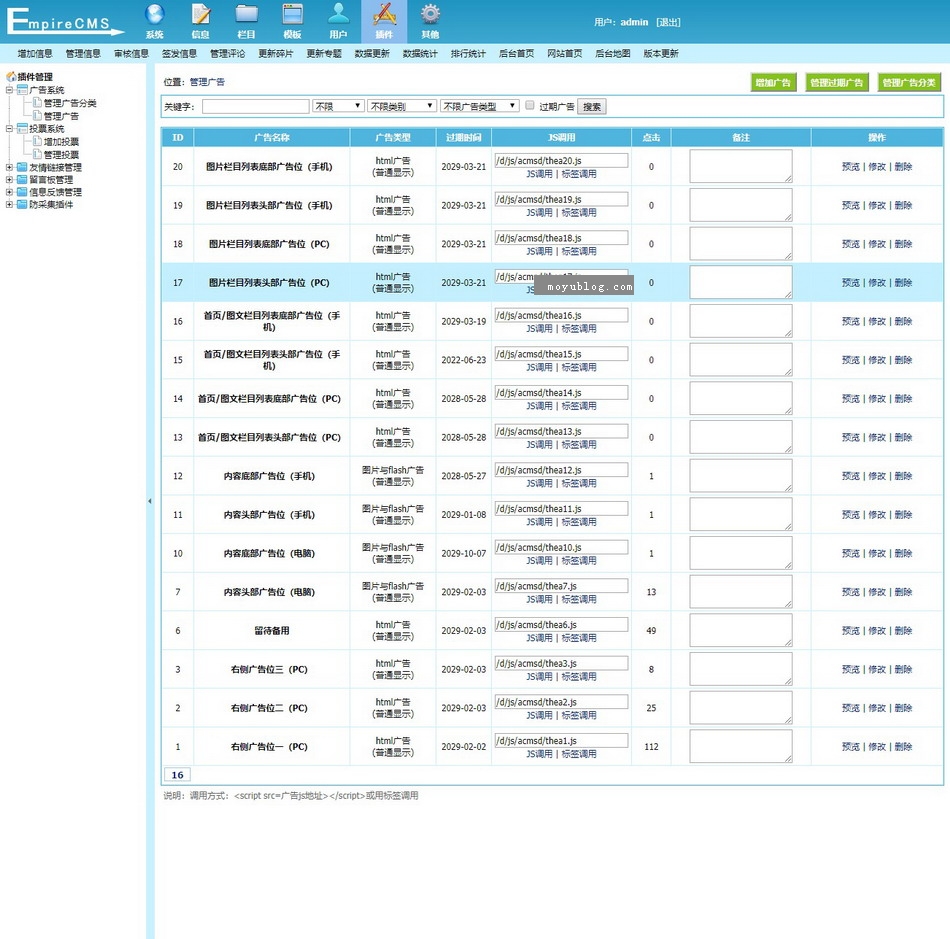Open 审核信息 in the submenu bar

coord(131,53)
